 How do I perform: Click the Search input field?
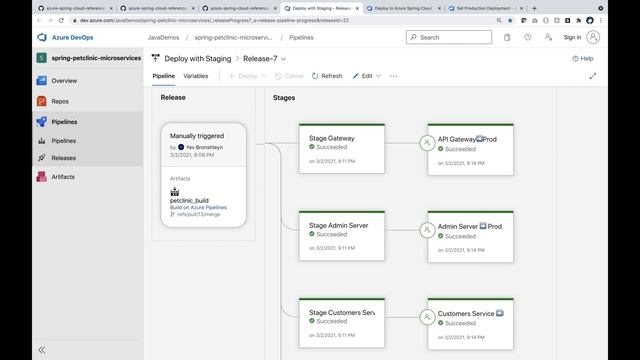[x=449, y=37]
